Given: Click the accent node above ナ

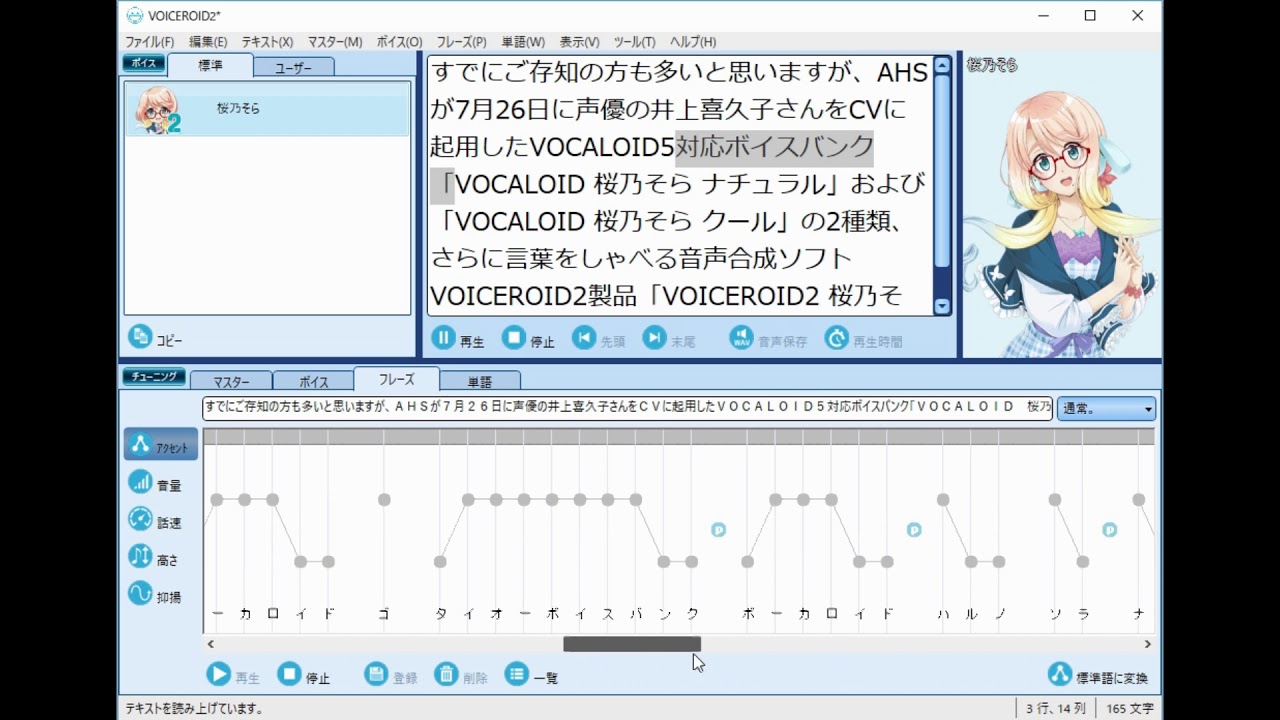Looking at the screenshot, I should (x=1138, y=499).
